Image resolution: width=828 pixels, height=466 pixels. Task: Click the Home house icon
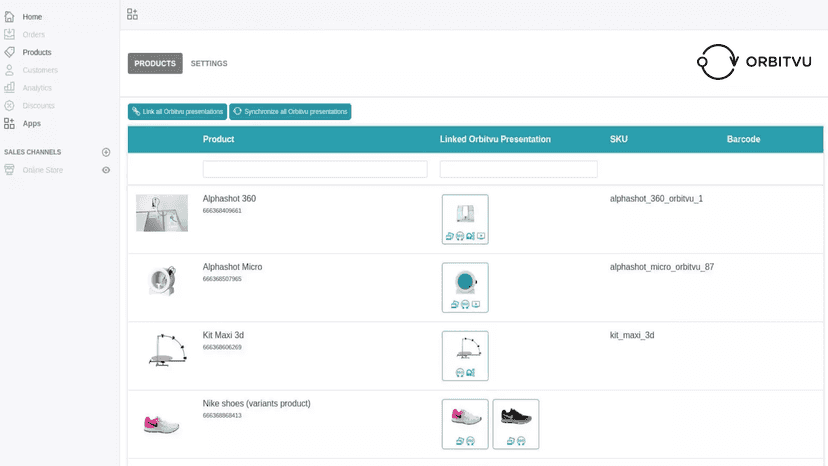[10, 17]
